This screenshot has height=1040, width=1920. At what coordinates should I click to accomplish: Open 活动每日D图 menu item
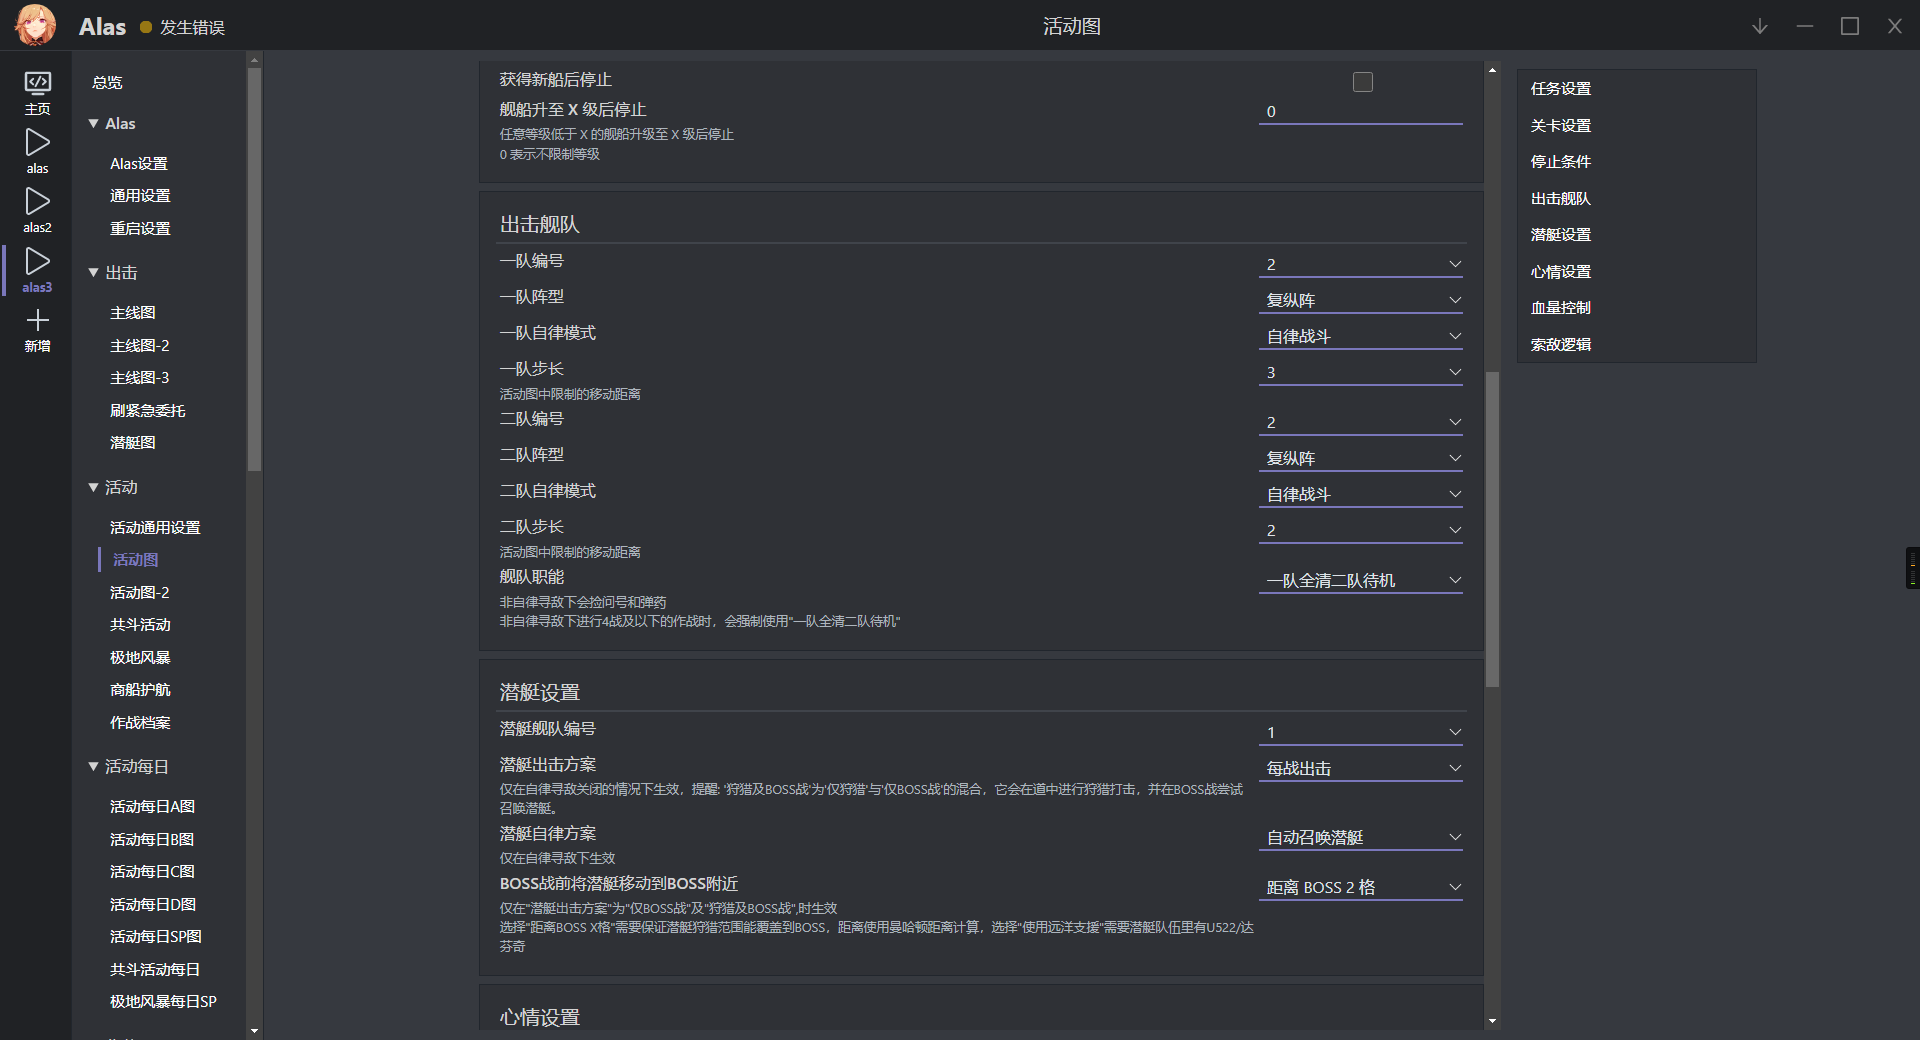click(x=153, y=904)
